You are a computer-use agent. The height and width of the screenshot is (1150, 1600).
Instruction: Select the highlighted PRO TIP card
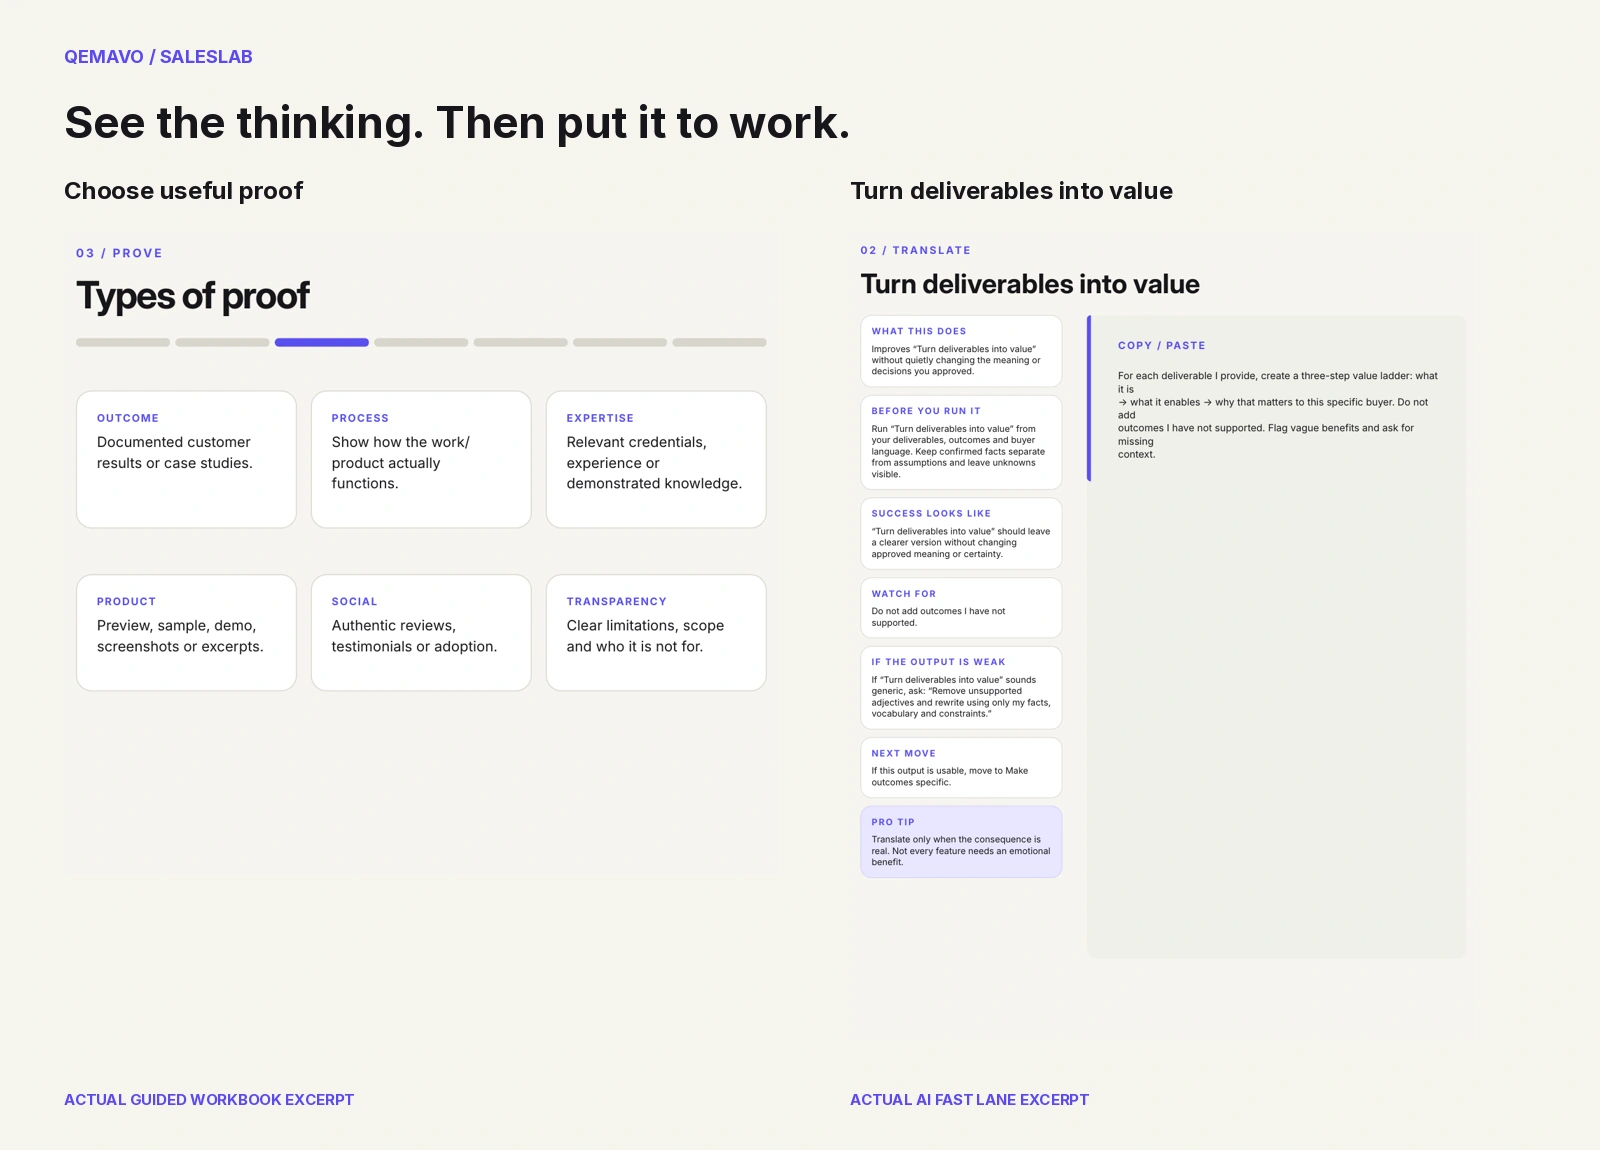click(x=961, y=842)
